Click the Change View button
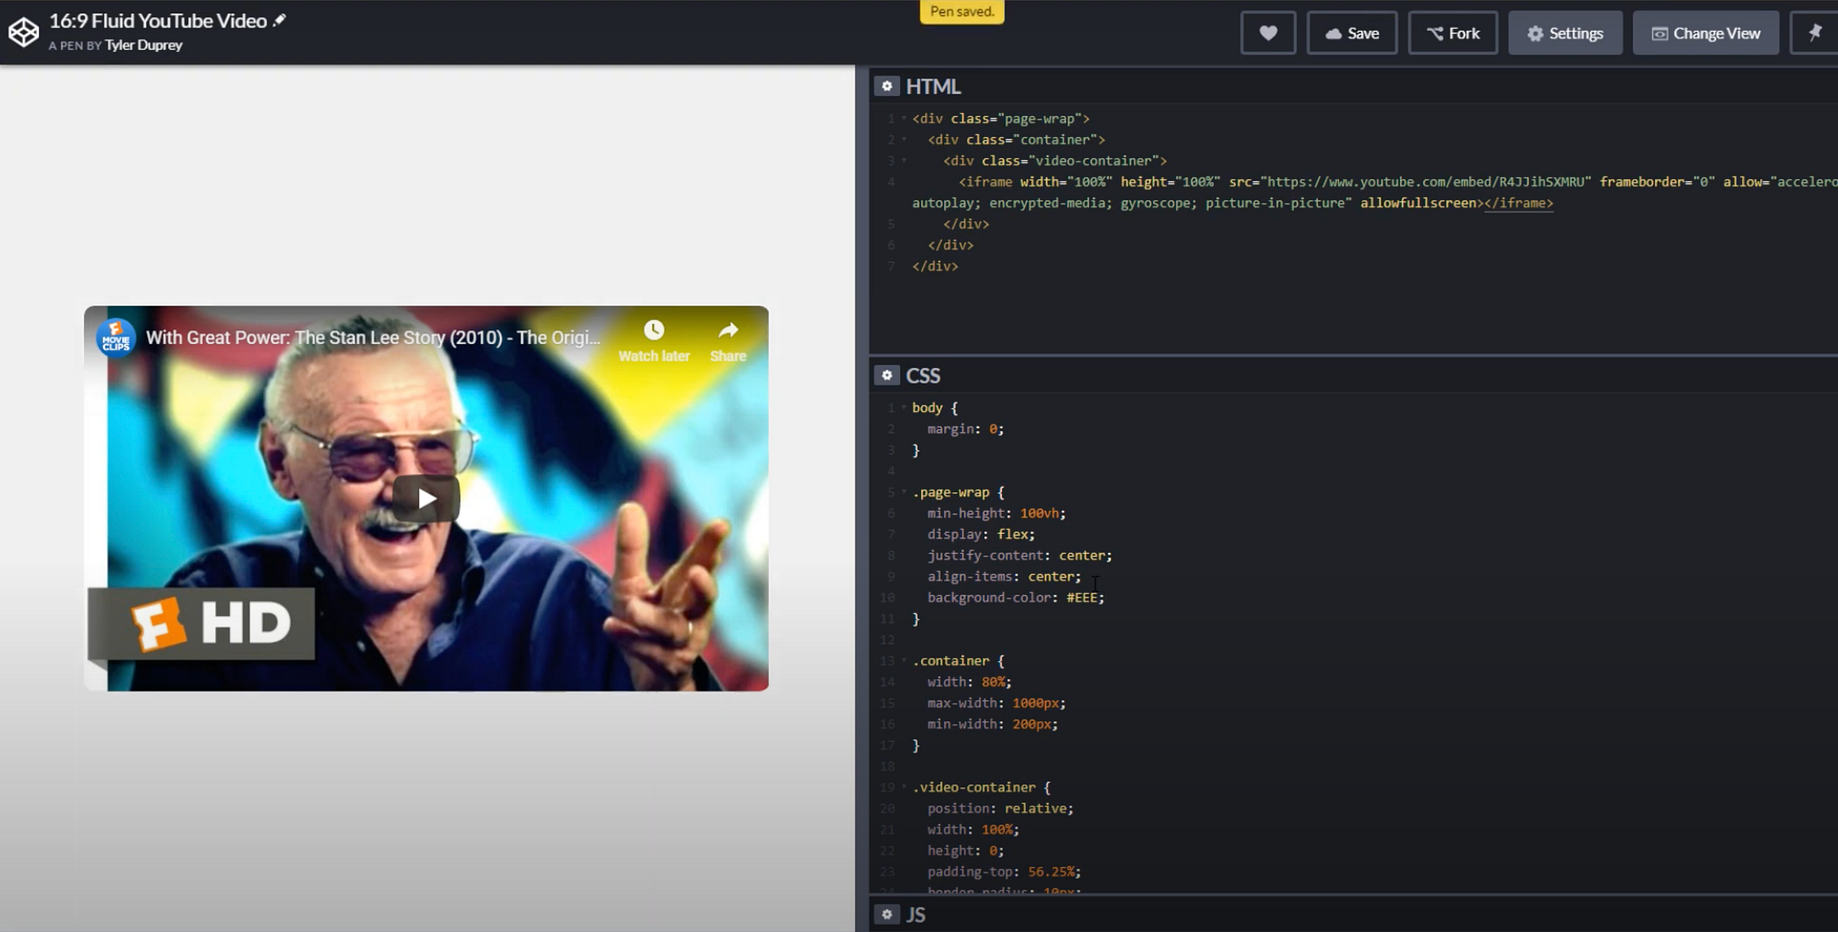Image resolution: width=1838 pixels, height=932 pixels. point(1706,33)
